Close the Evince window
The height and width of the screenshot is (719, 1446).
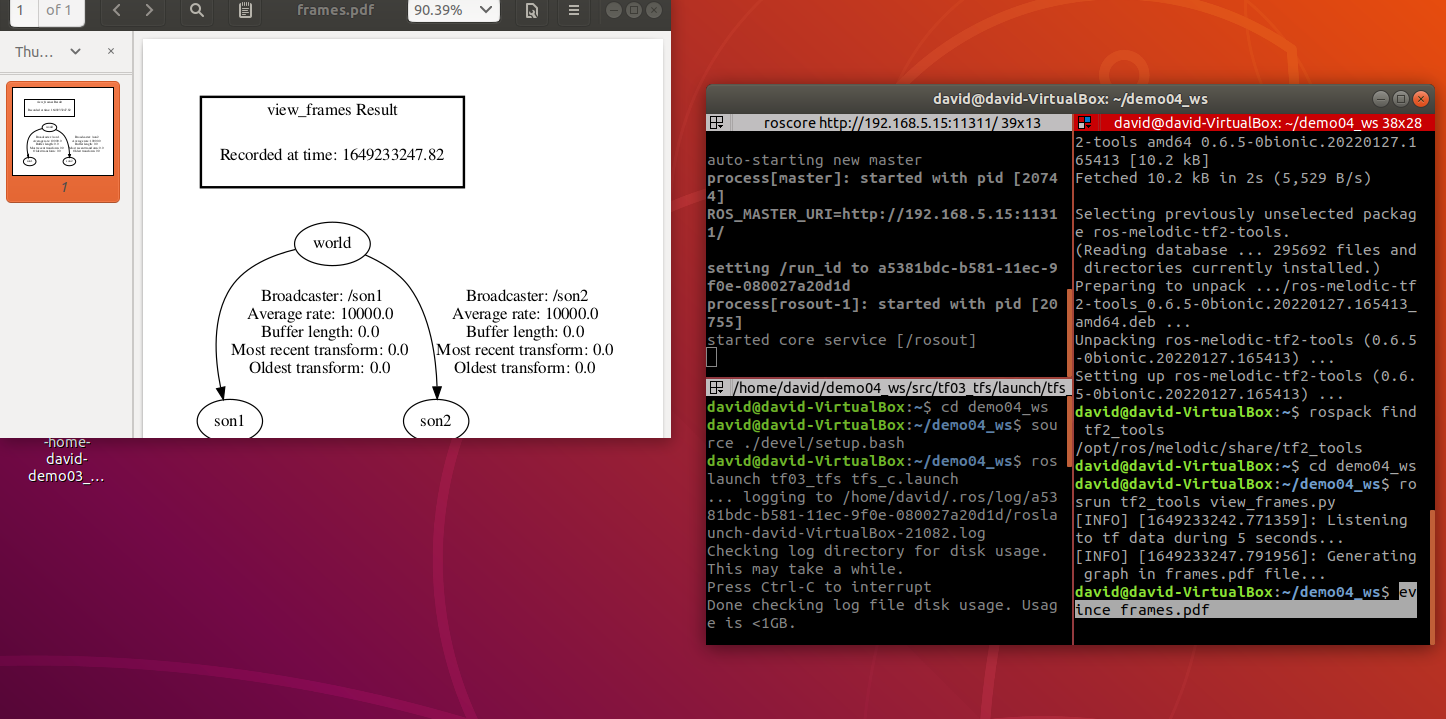653,10
